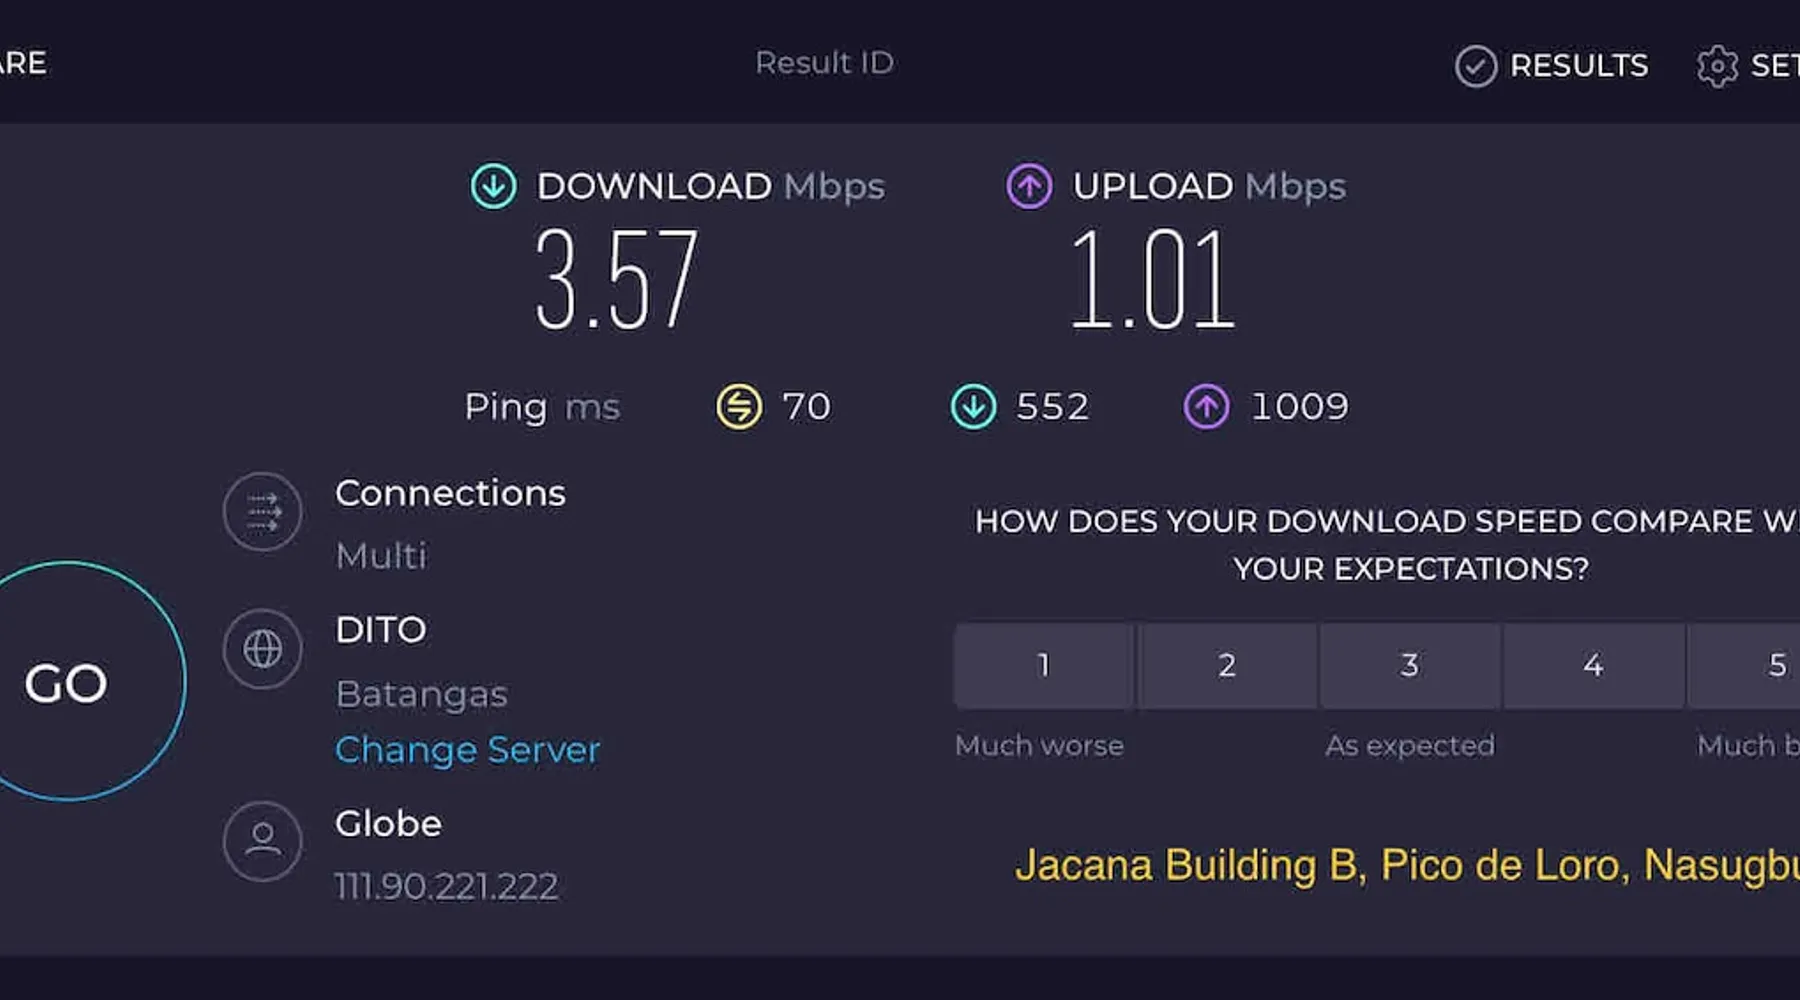Viewport: 1800px width, 1000px height.
Task: Click the Multi connections setting
Action: pos(381,556)
